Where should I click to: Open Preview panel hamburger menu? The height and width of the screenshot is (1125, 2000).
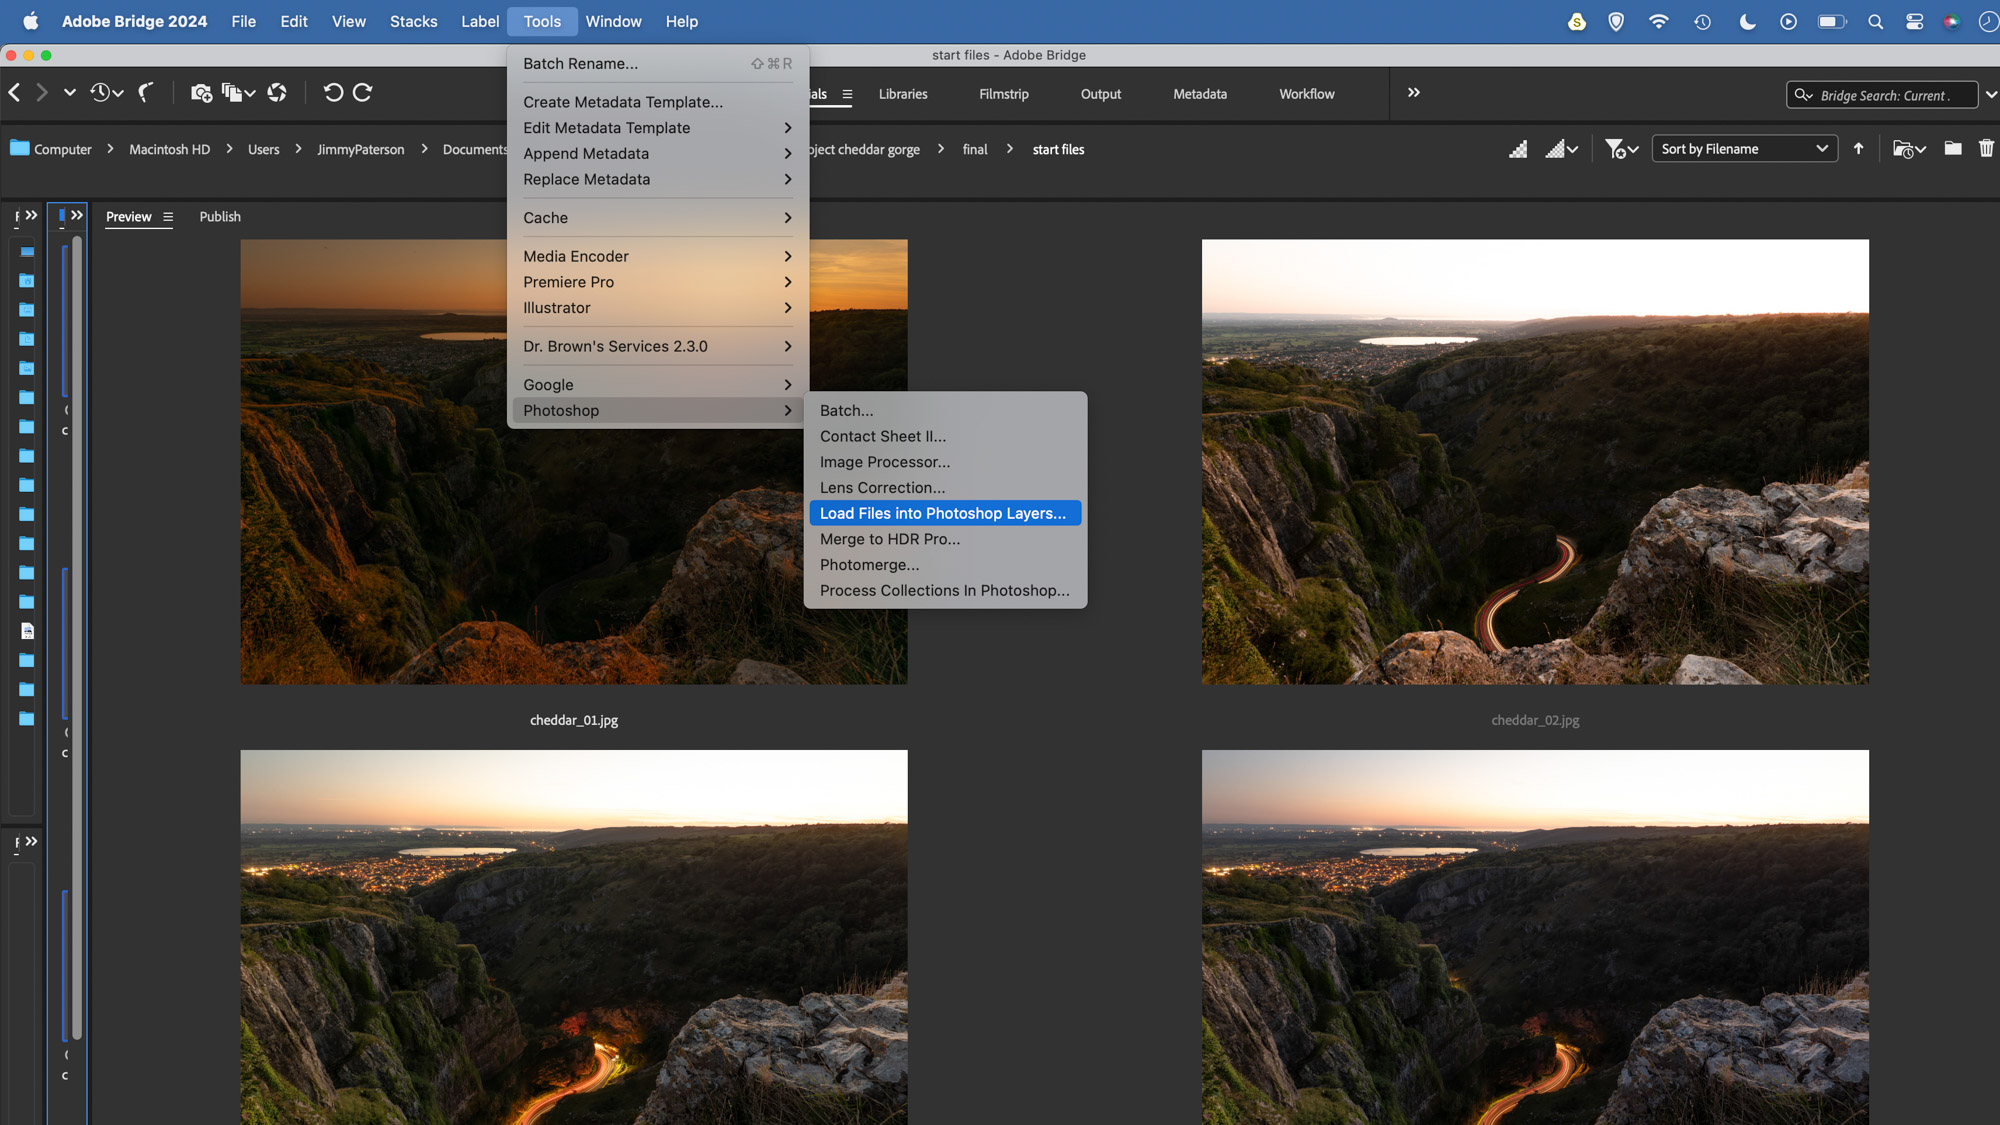(x=168, y=217)
